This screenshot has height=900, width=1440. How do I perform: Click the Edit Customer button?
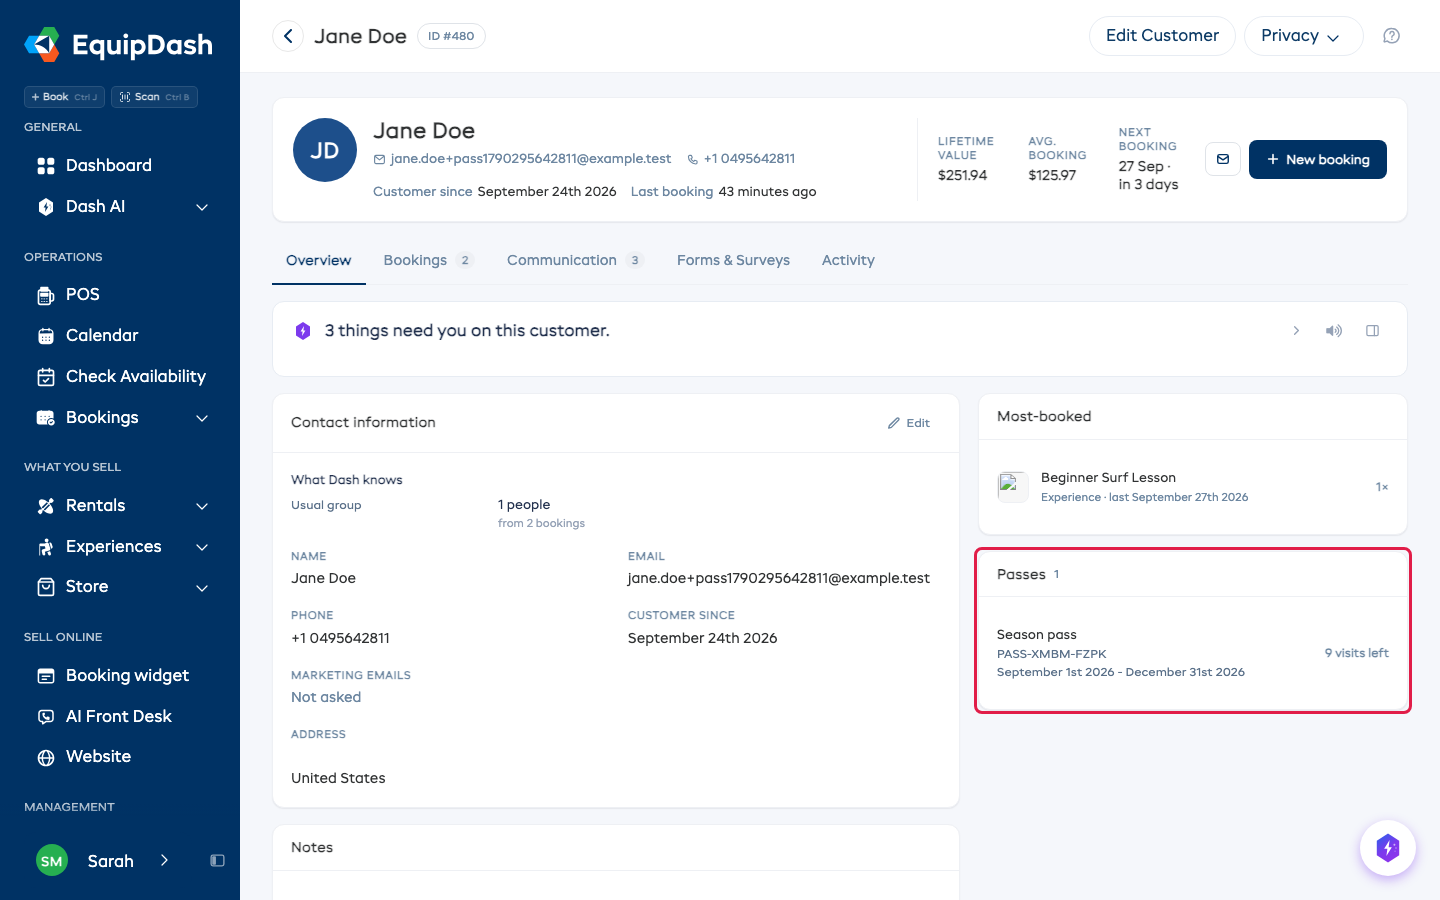pyautogui.click(x=1162, y=36)
